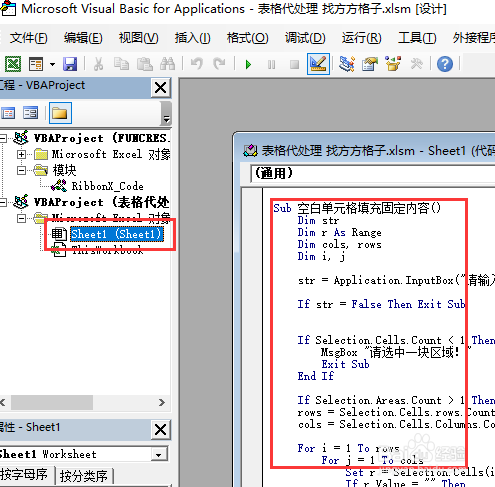
Task: Collapse second Microsoft Excel 对象 folder
Action: 21,218
